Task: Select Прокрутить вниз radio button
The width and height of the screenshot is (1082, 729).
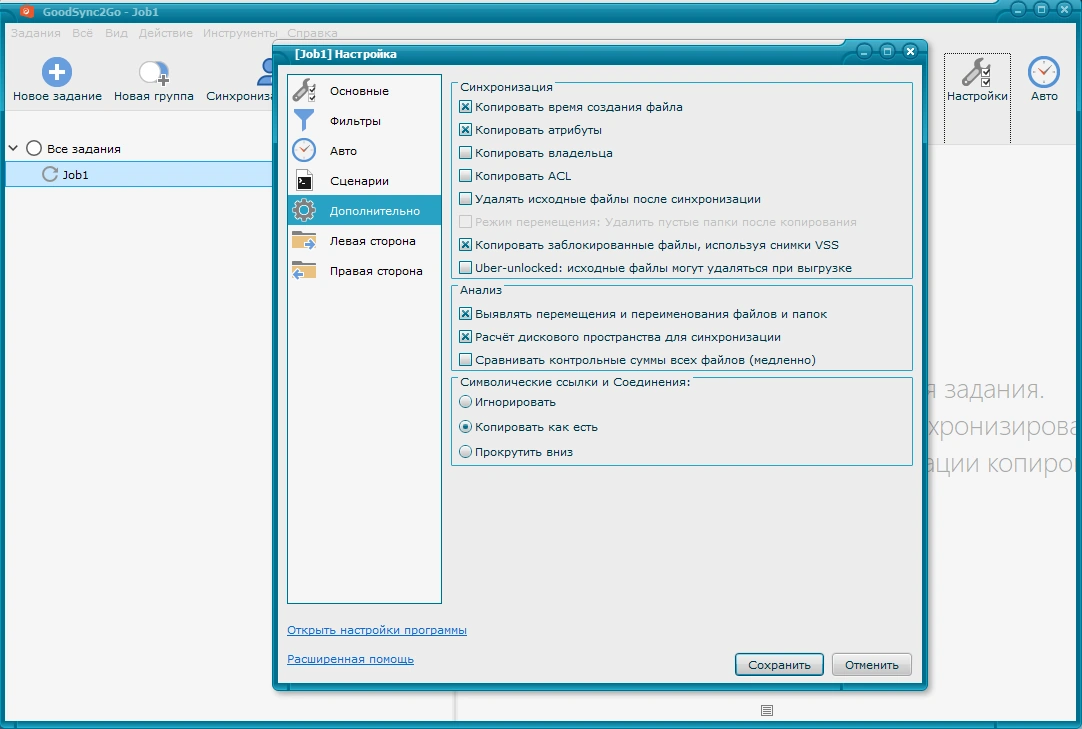Action: pos(465,451)
